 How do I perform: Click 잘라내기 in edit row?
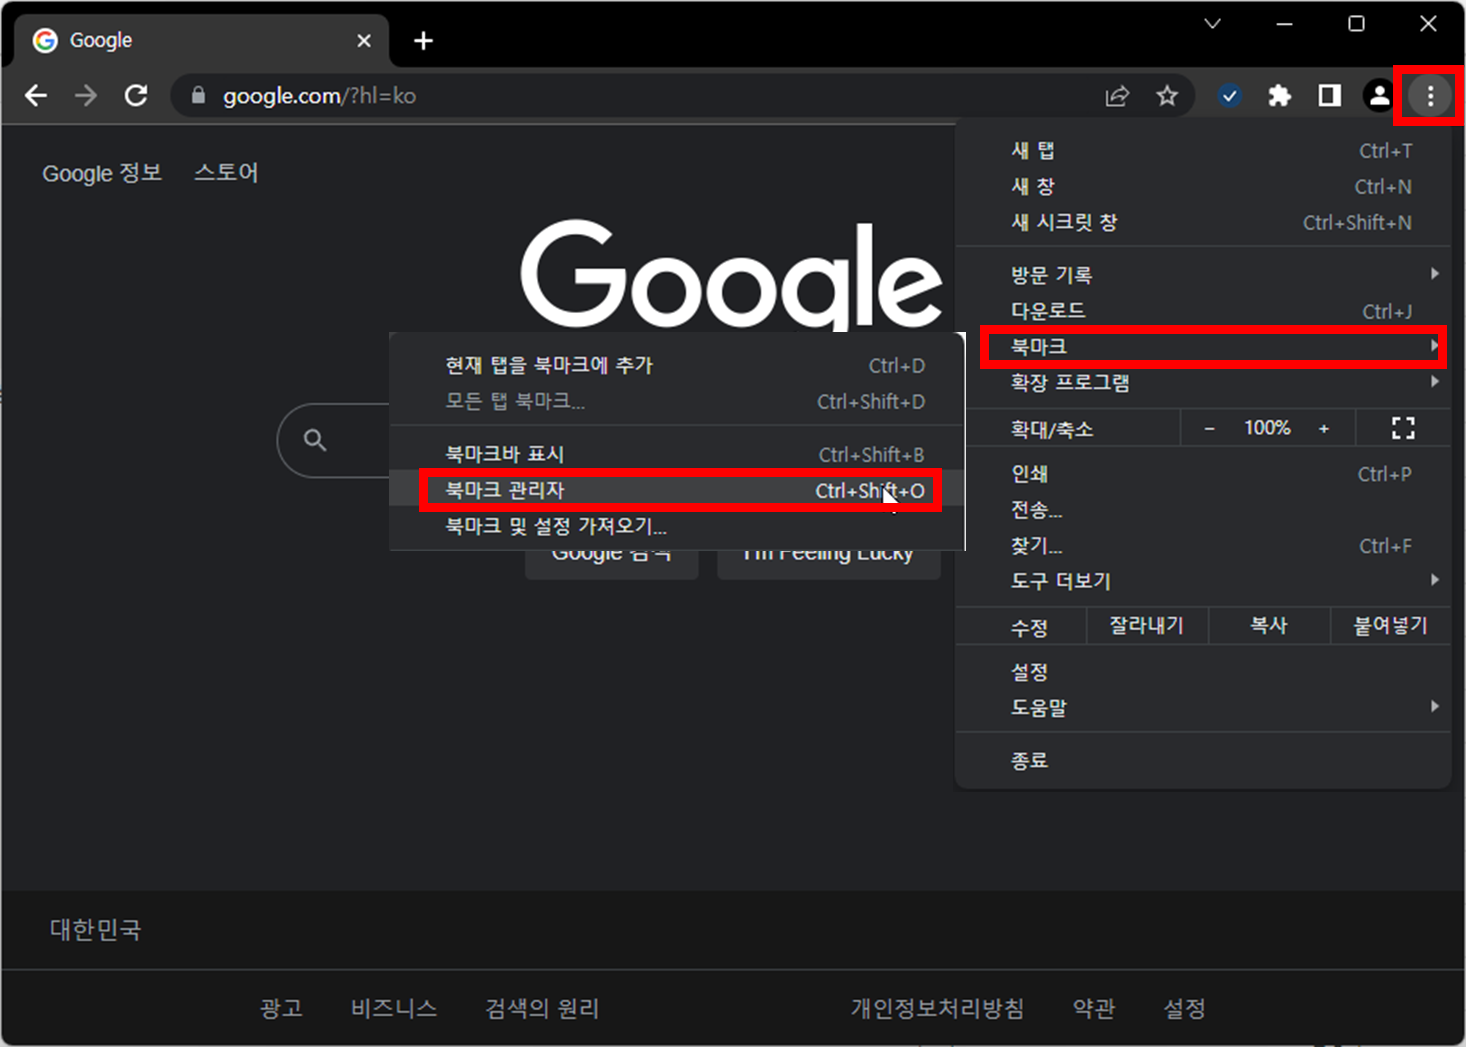pos(1147,626)
